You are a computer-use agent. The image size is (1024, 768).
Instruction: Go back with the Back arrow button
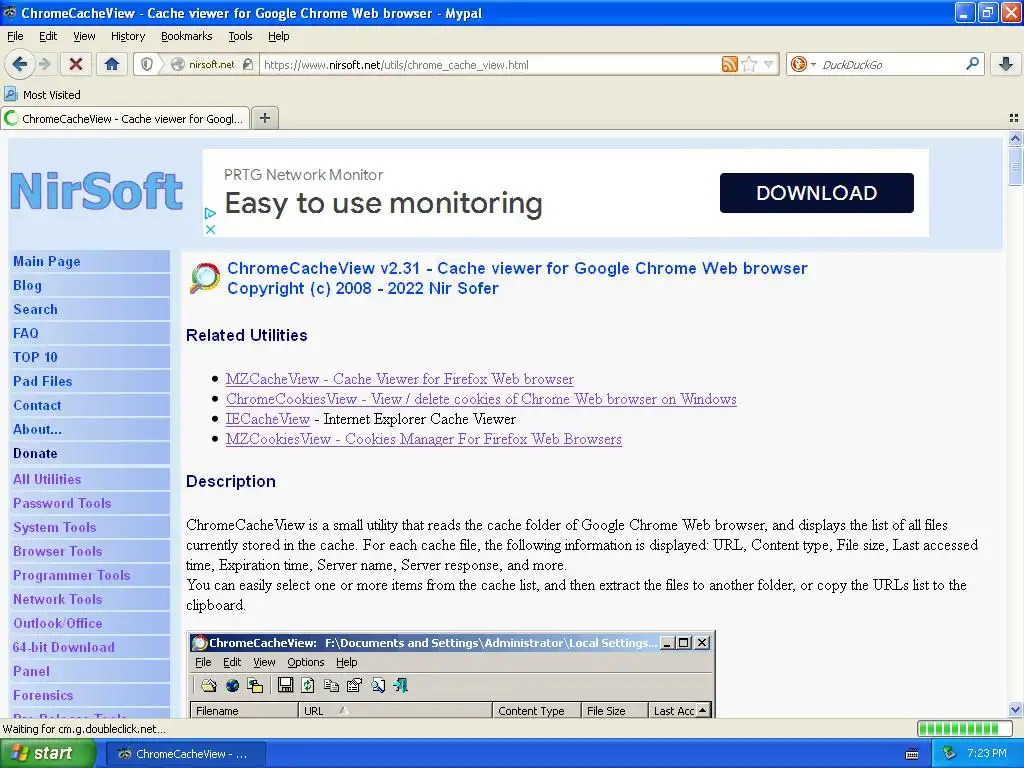click(19, 64)
